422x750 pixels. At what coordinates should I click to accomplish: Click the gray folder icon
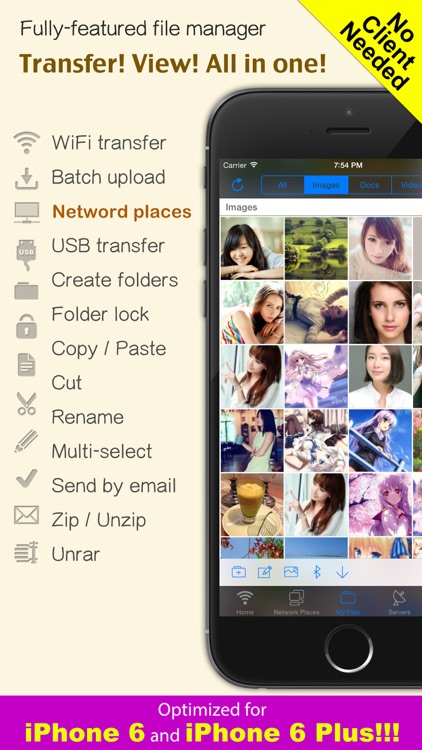point(26,290)
